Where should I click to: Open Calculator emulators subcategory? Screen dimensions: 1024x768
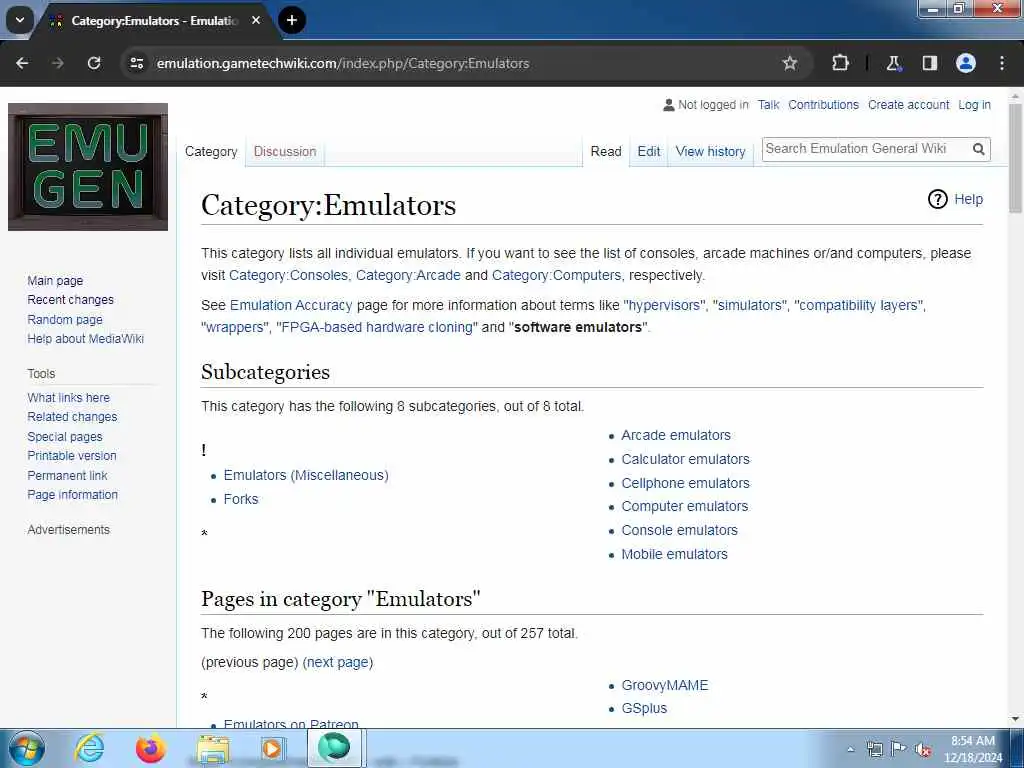(685, 460)
